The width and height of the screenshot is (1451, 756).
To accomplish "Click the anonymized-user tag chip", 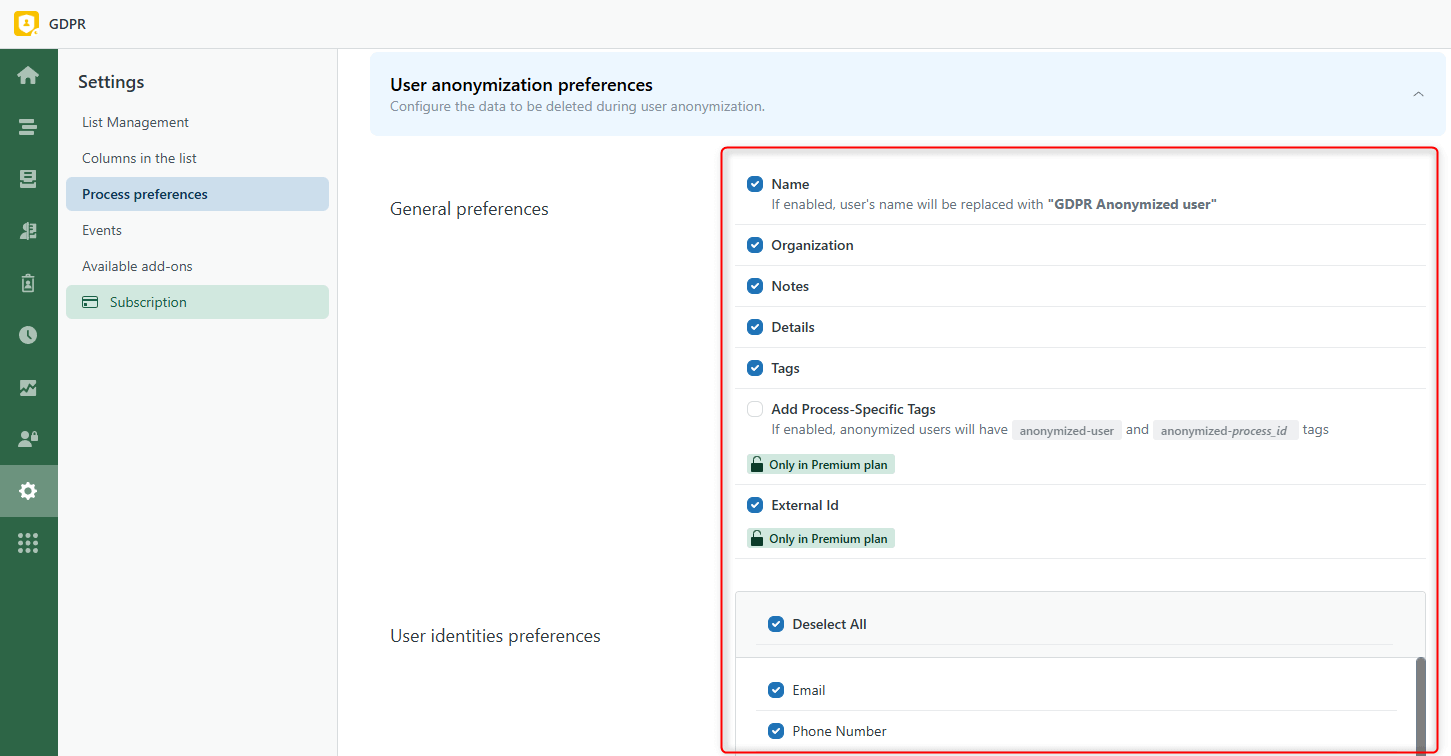I will tap(1067, 431).
